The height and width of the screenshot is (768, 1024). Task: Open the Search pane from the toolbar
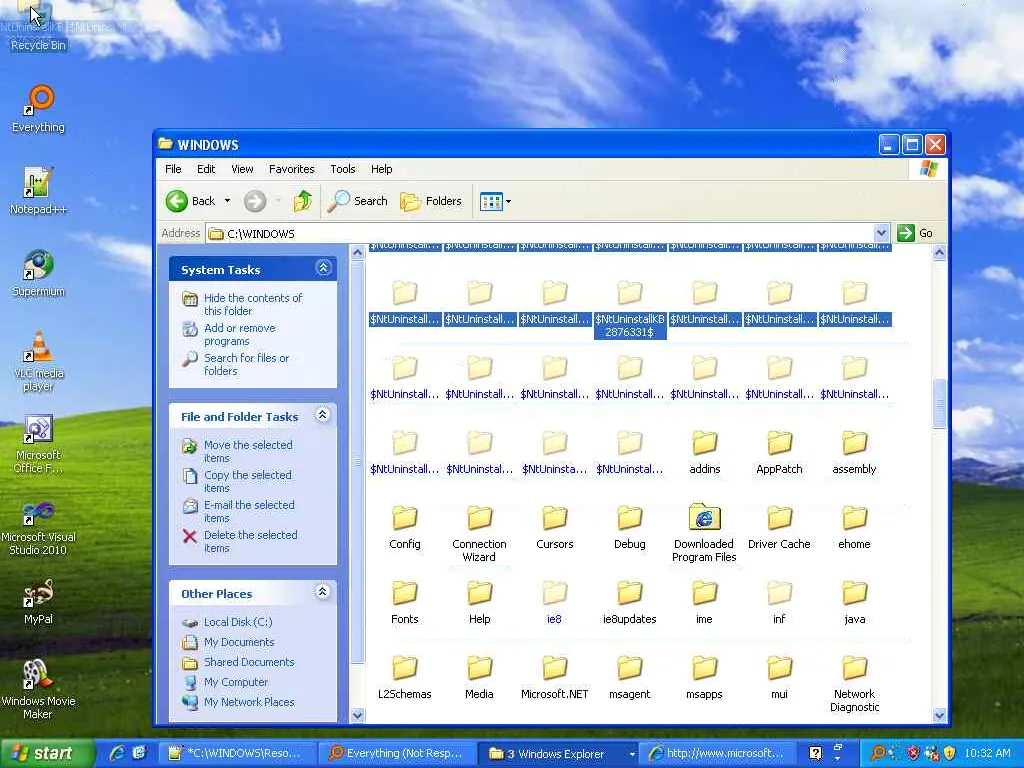click(357, 201)
